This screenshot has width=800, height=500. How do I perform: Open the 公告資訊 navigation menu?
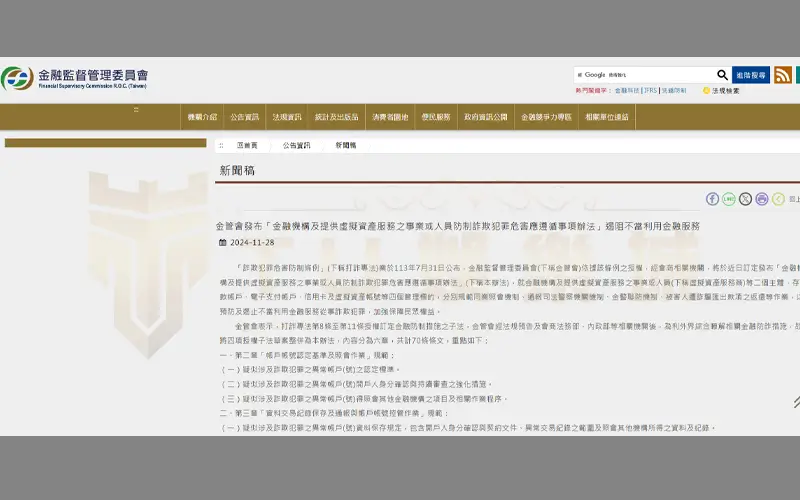tap(244, 117)
